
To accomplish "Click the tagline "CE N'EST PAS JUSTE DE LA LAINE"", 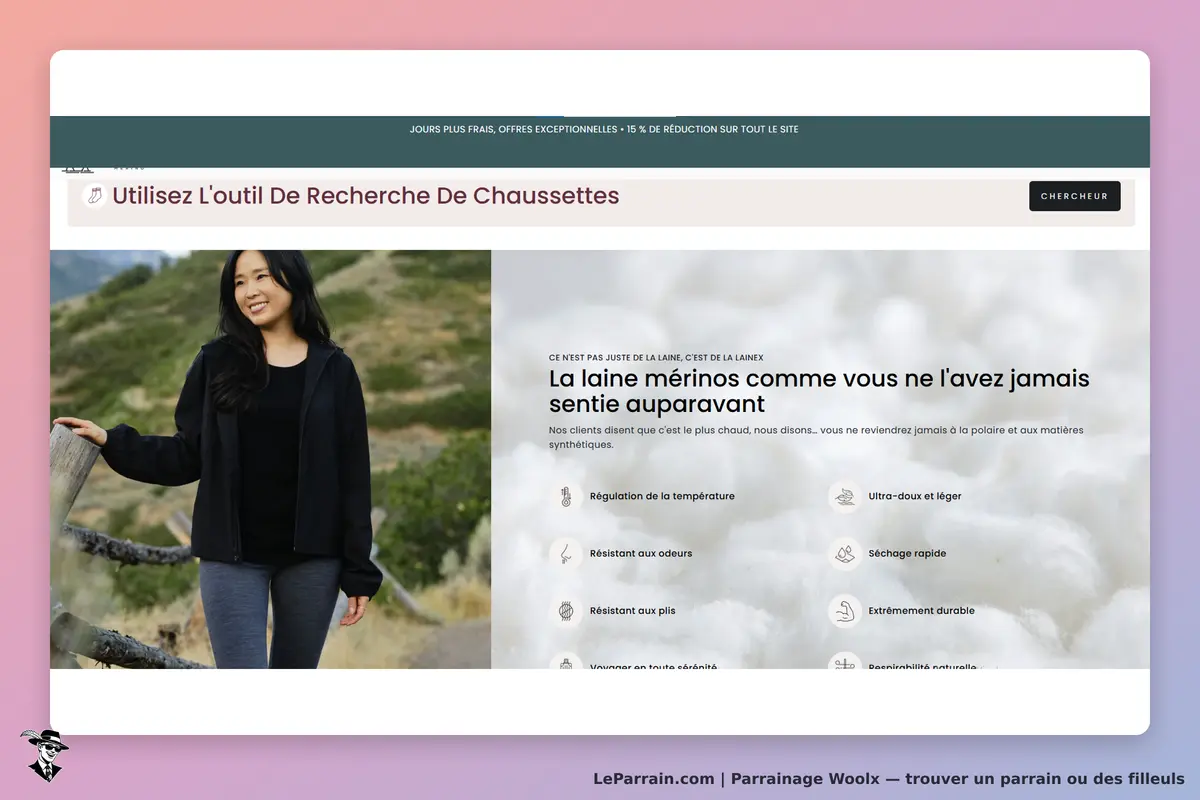I will point(656,357).
